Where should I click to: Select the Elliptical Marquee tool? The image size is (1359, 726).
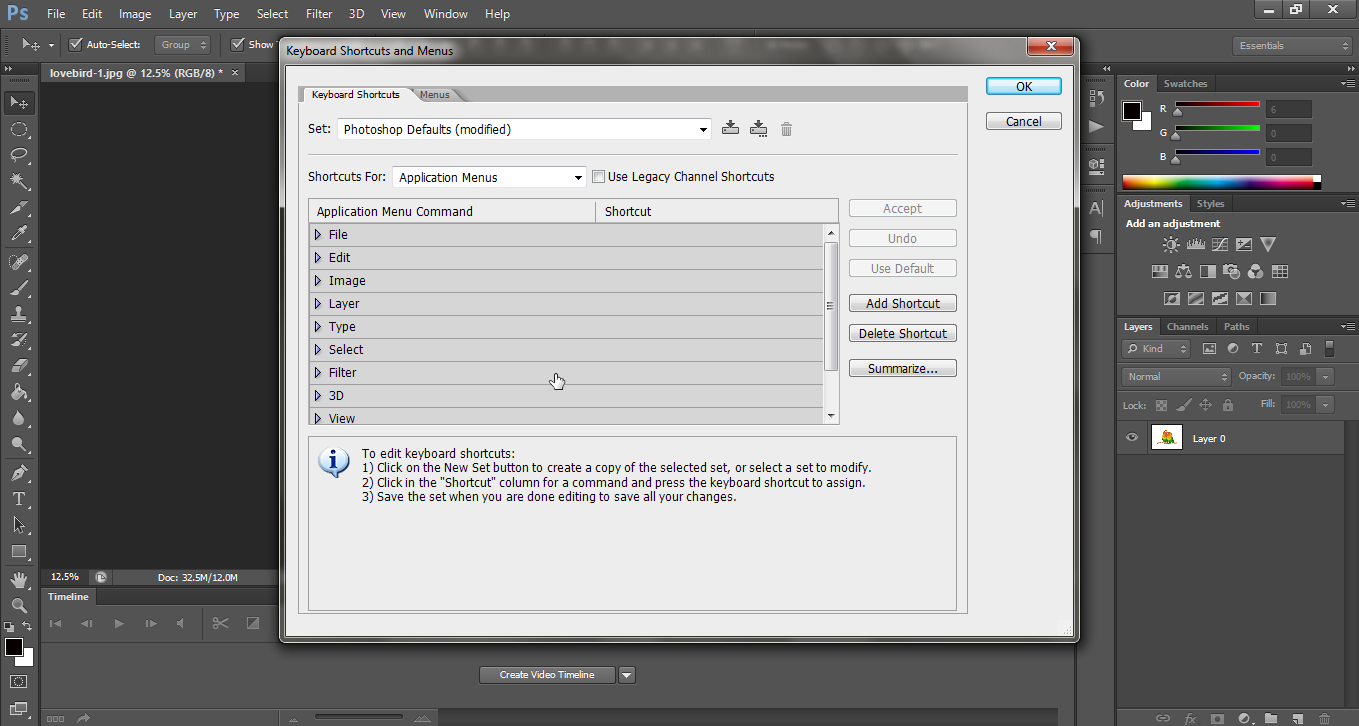pos(19,129)
